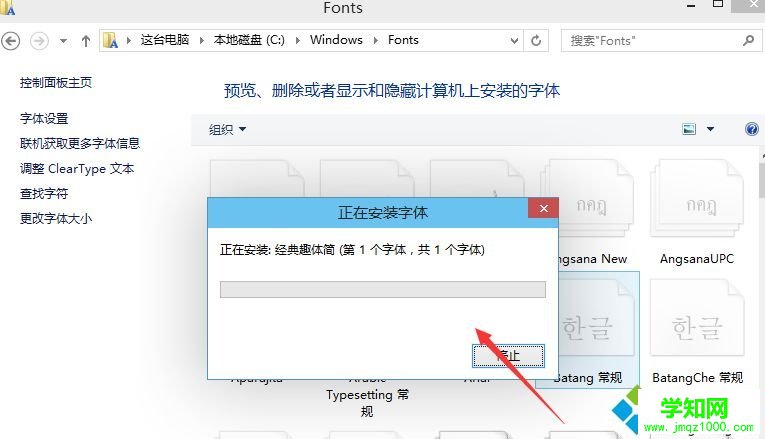Select the Batang 常规 font item

(x=599, y=330)
